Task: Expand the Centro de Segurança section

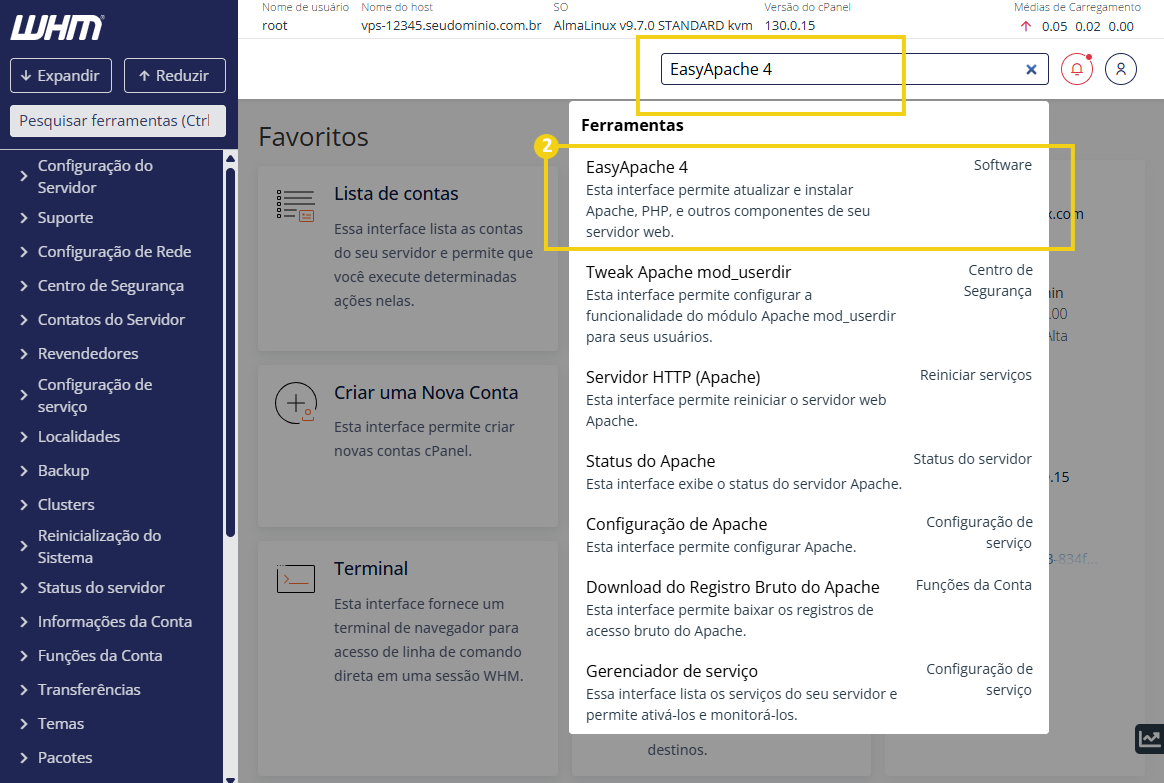Action: coord(111,285)
